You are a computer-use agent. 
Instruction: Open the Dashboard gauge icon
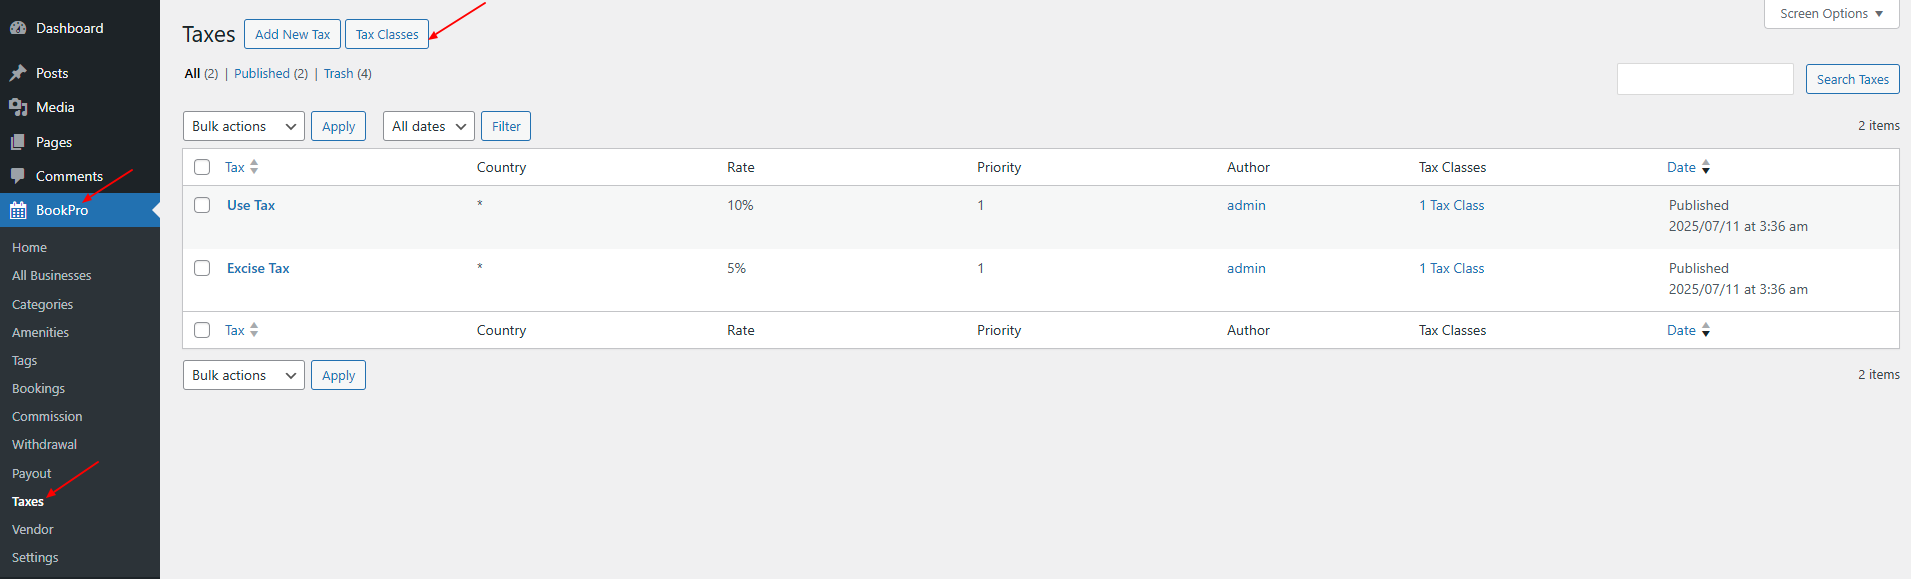(18, 28)
